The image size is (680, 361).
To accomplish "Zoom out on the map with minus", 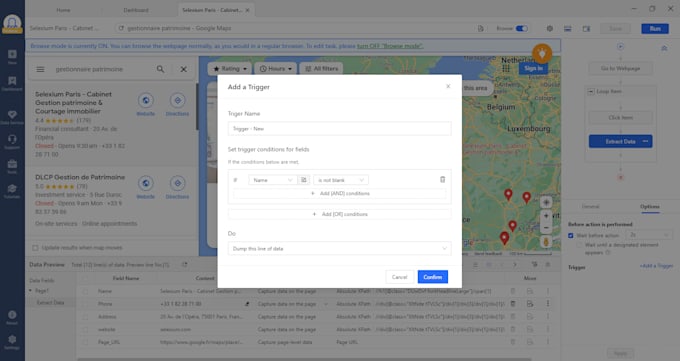I will [x=546, y=228].
